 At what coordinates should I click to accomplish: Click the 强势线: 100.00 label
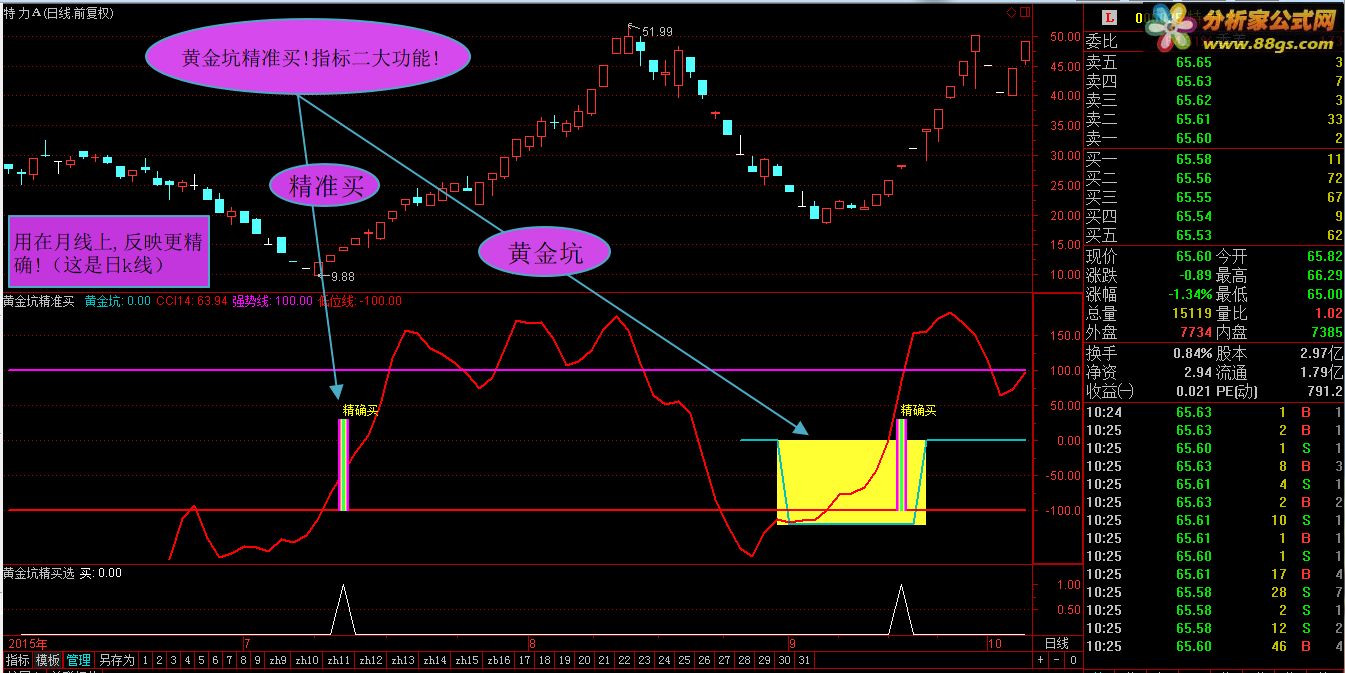tap(272, 300)
